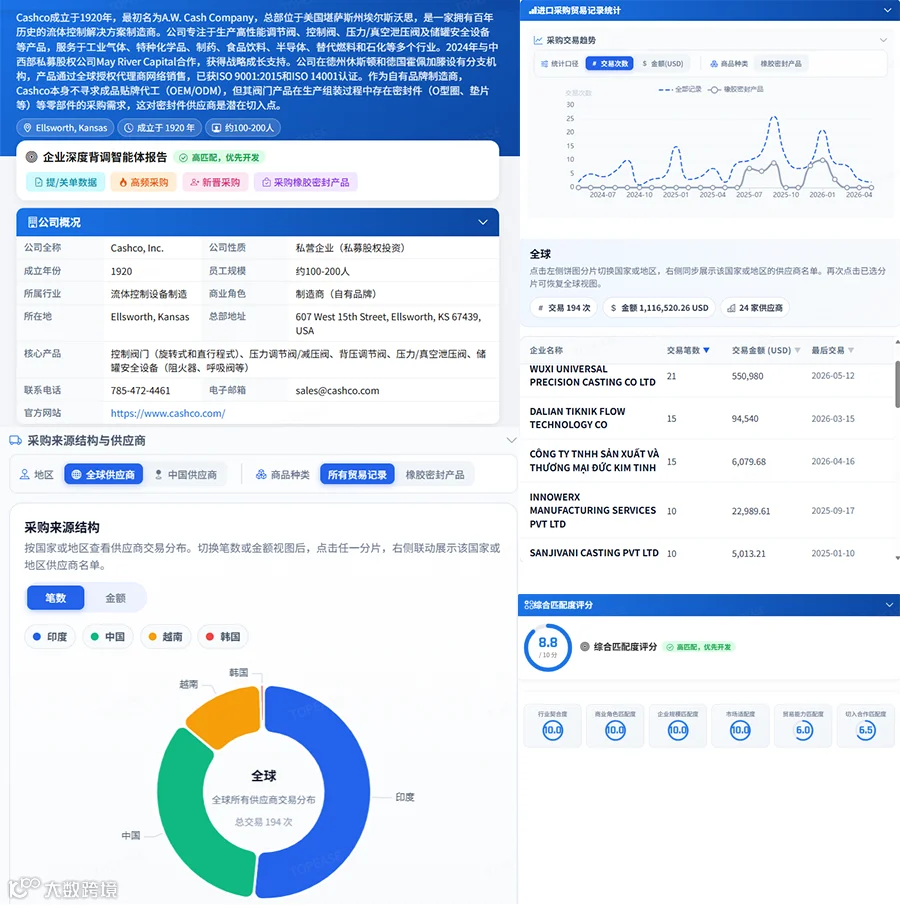This screenshot has width=900, height=906.
Task: Click the line chart icon beside 采购交易趋势
Action: click(538, 40)
